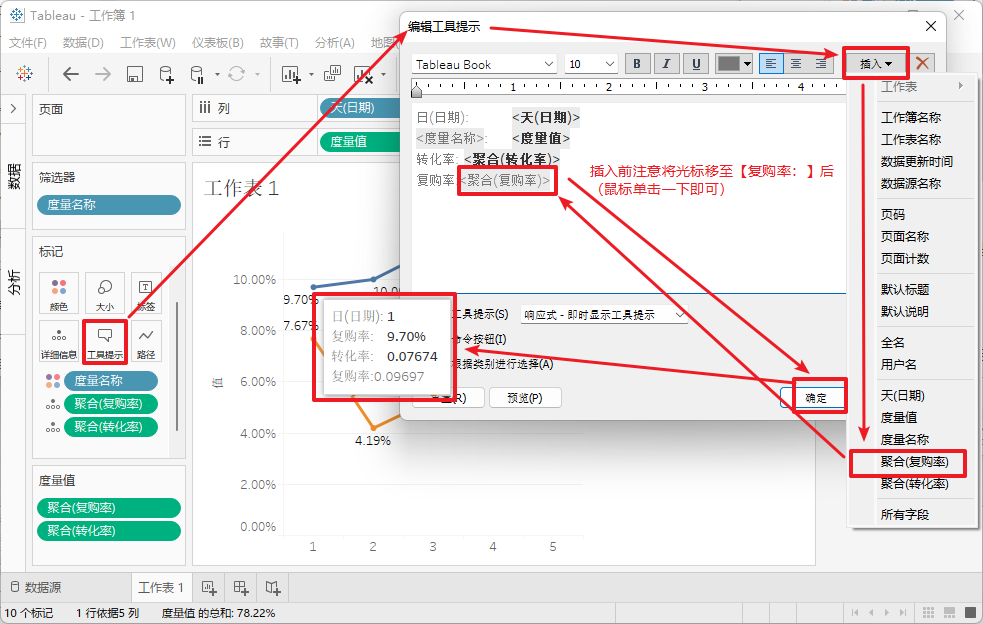This screenshot has height=624, width=983.
Task: Open the 标签 label mark card
Action: (146, 293)
